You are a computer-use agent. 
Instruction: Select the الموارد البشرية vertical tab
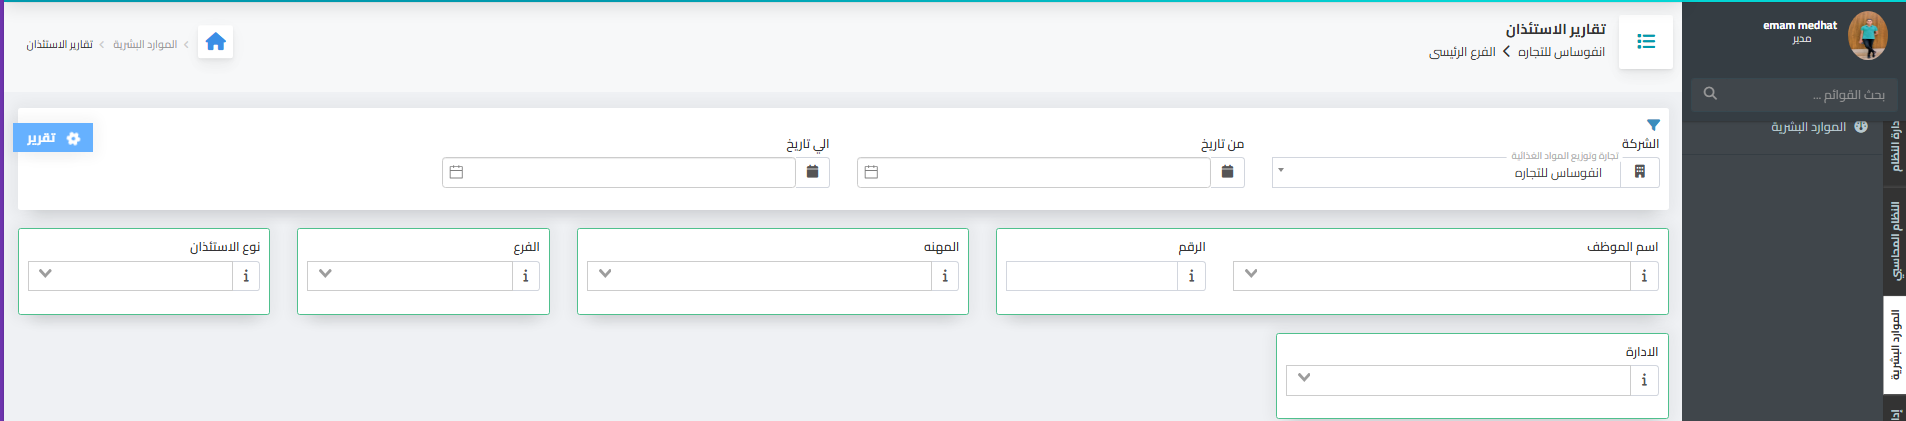1895,345
